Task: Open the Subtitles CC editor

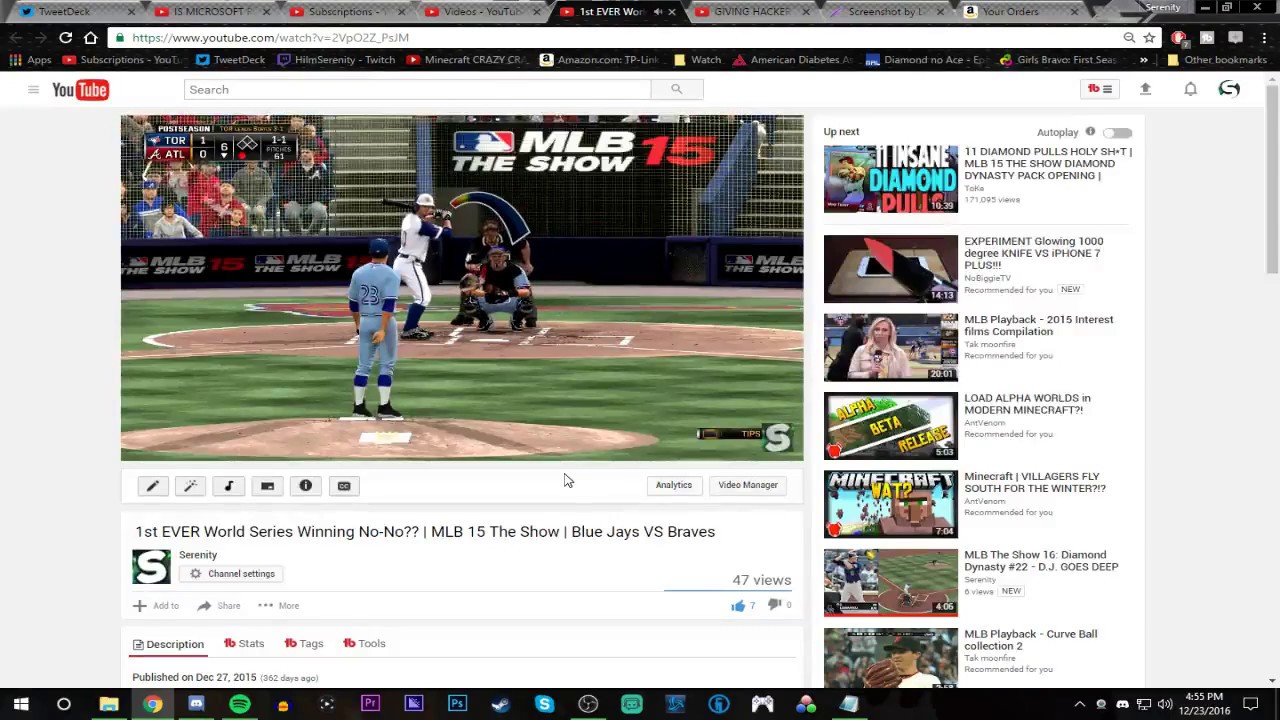Action: click(344, 486)
